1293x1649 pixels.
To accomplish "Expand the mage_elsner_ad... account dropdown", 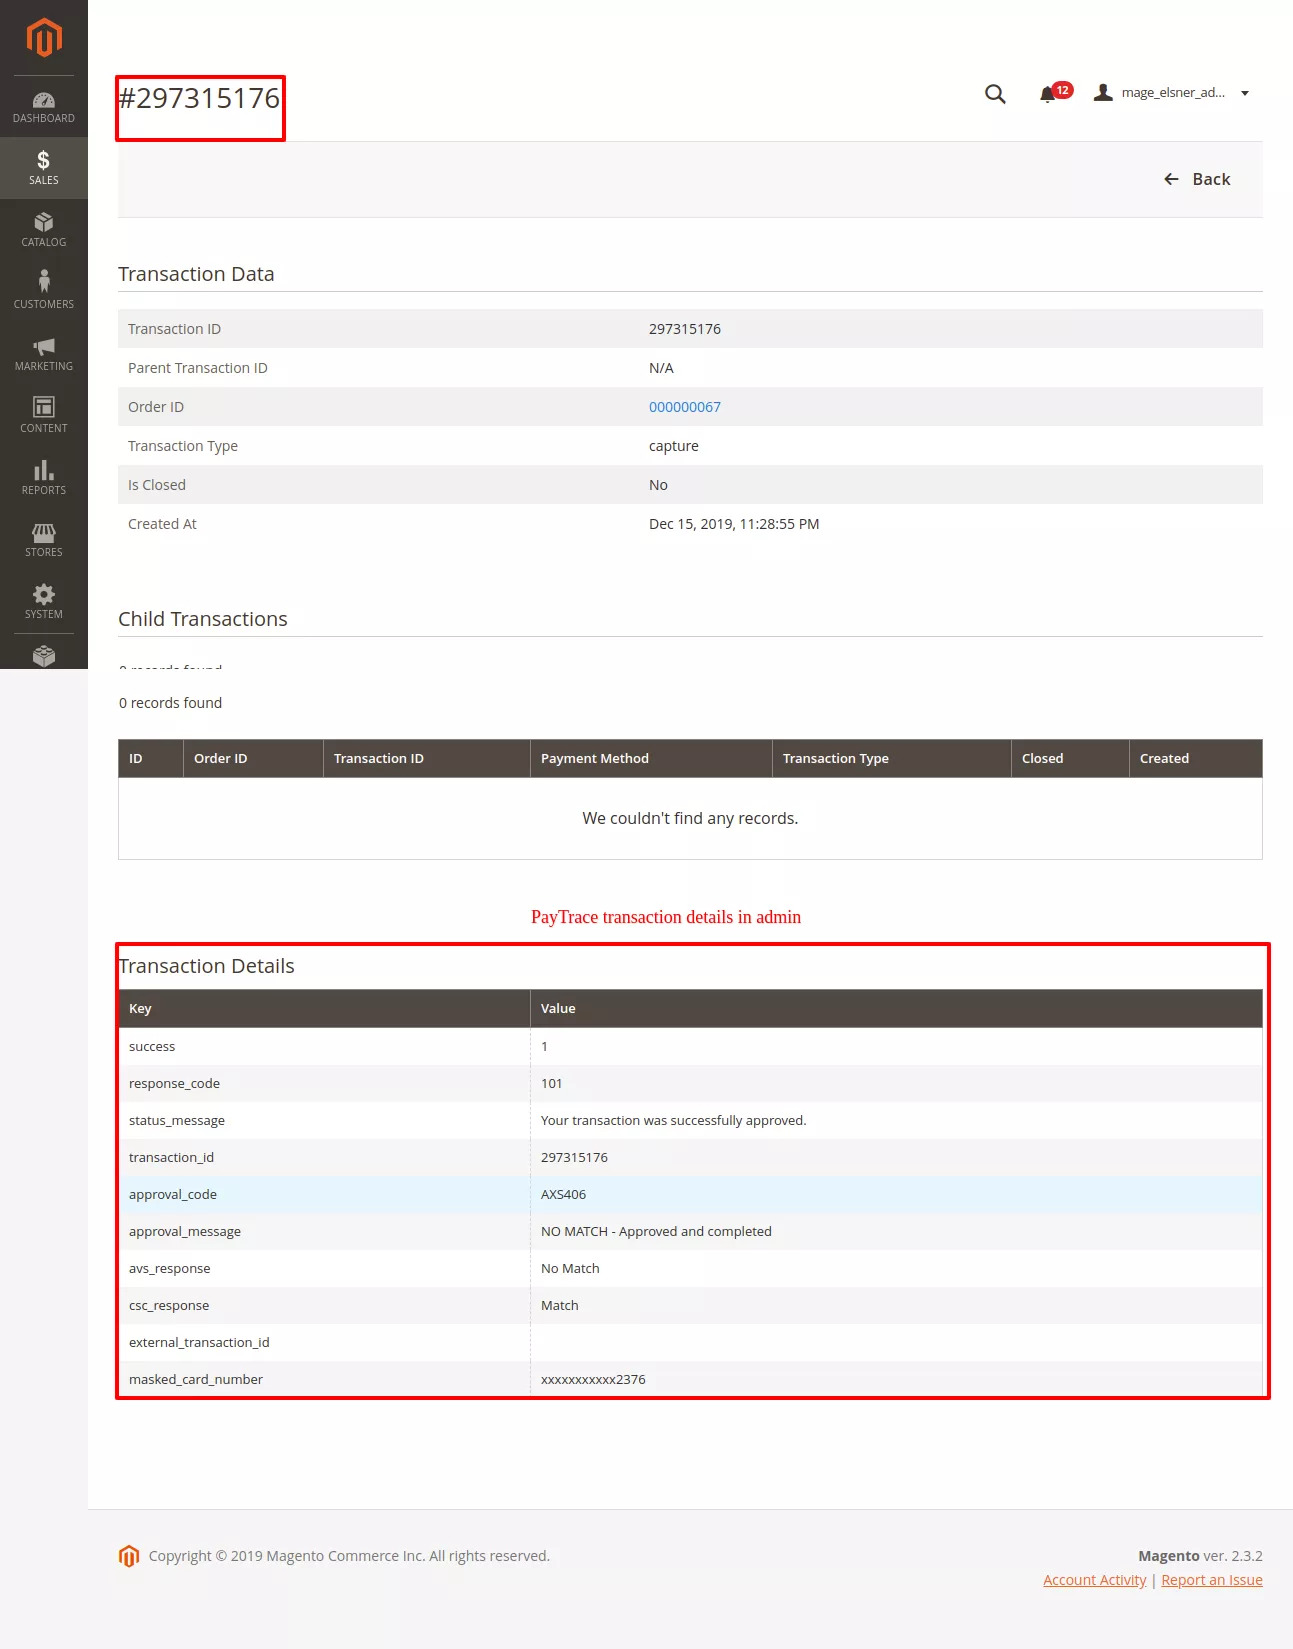I will tap(1173, 93).
